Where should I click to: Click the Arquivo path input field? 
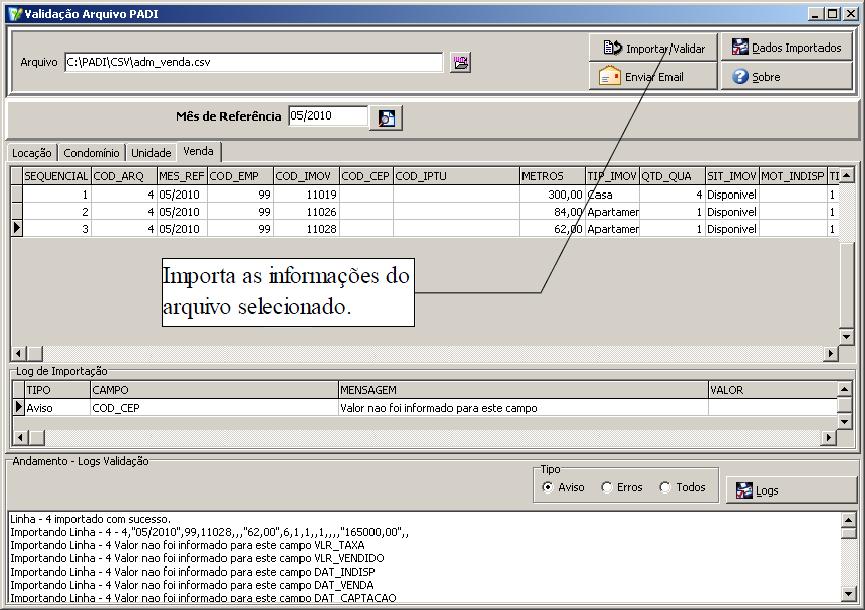[x=252, y=62]
